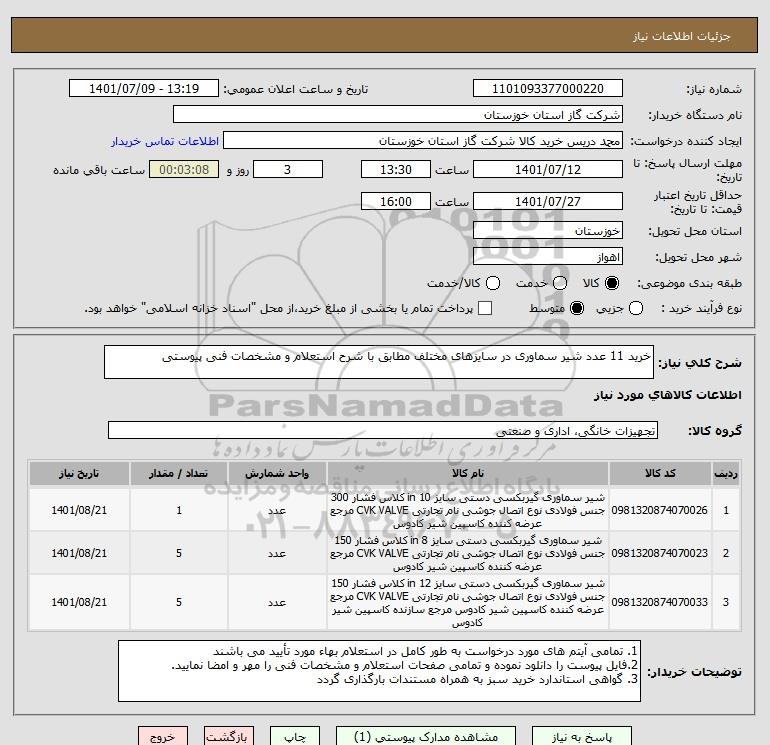Viewport: 770px width, 745px height.
Task: Click the 8 in valve description in row 2
Action: (x=468, y=553)
